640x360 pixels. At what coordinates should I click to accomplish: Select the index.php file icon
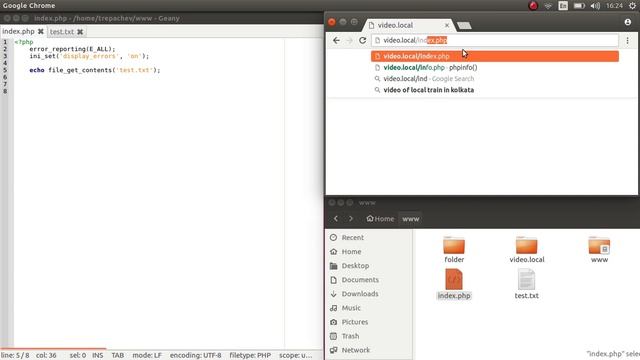[454, 280]
